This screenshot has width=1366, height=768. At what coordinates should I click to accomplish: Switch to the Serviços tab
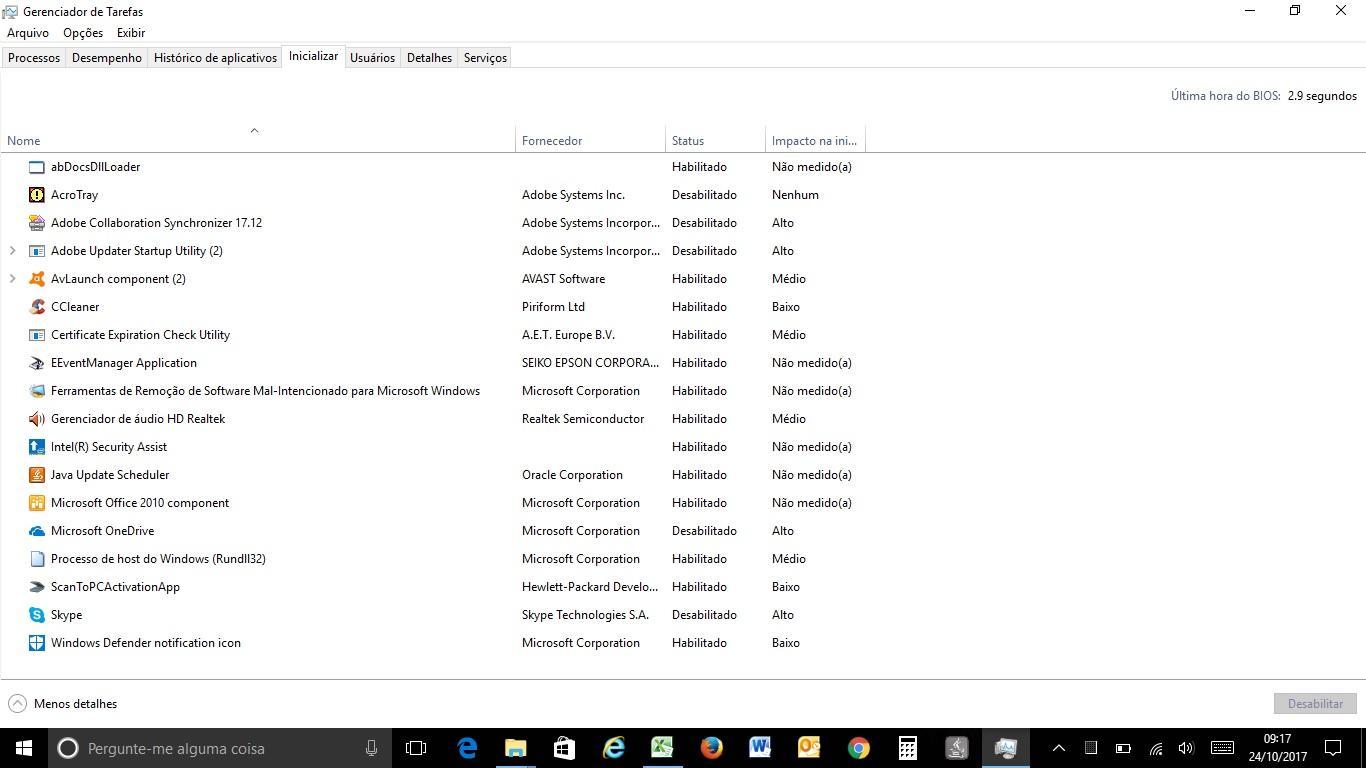point(485,58)
